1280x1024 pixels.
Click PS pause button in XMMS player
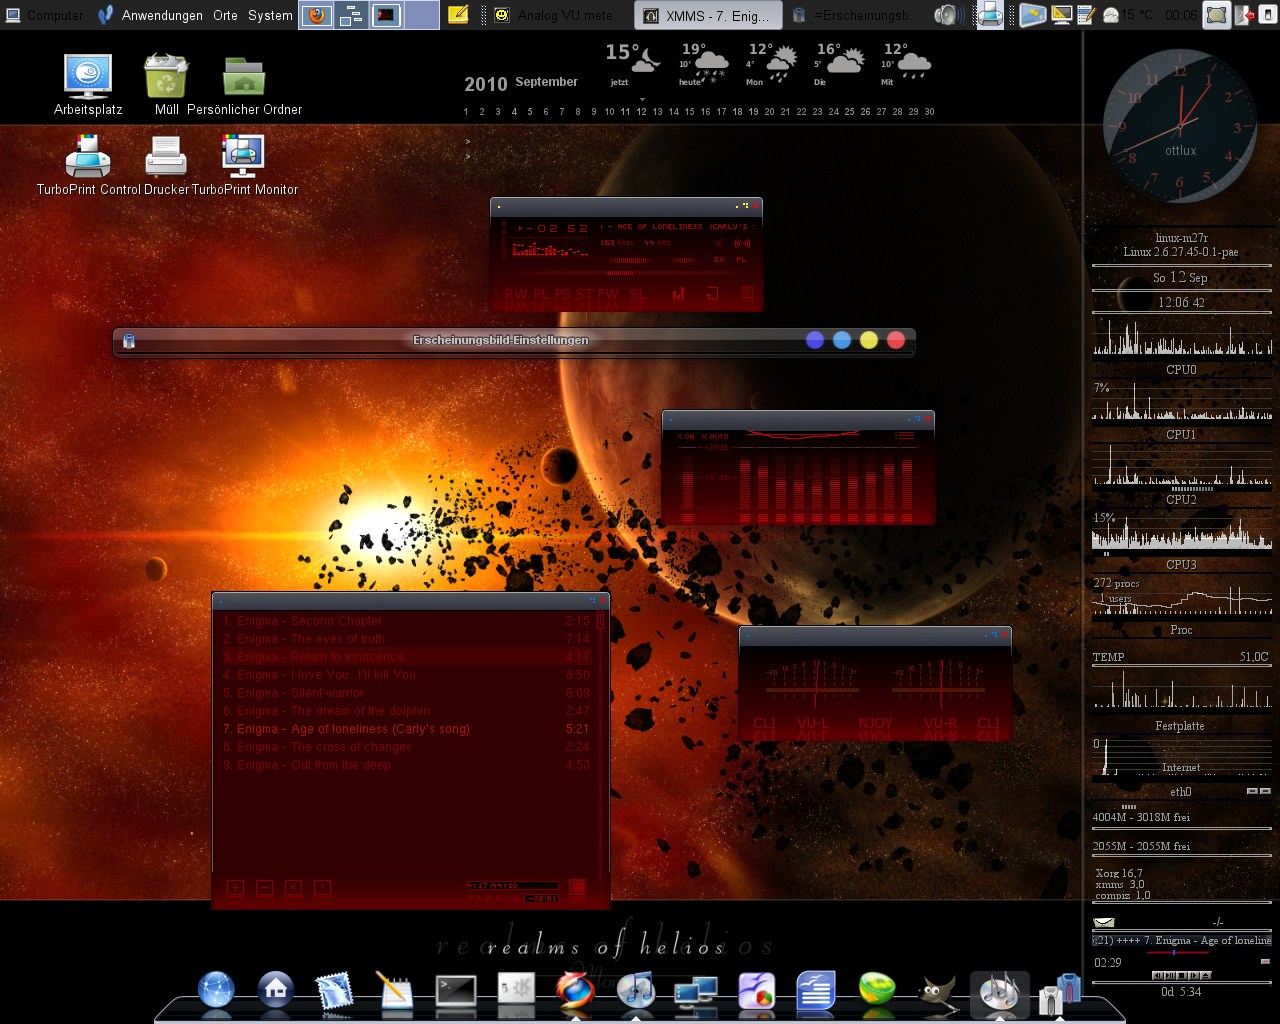[x=563, y=294]
